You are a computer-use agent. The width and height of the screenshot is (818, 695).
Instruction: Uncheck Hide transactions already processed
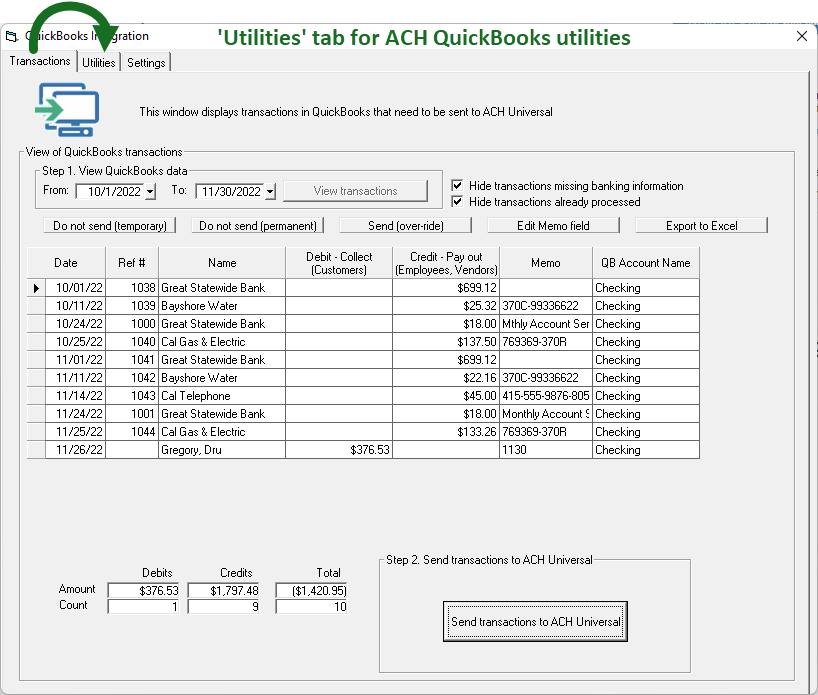[458, 202]
